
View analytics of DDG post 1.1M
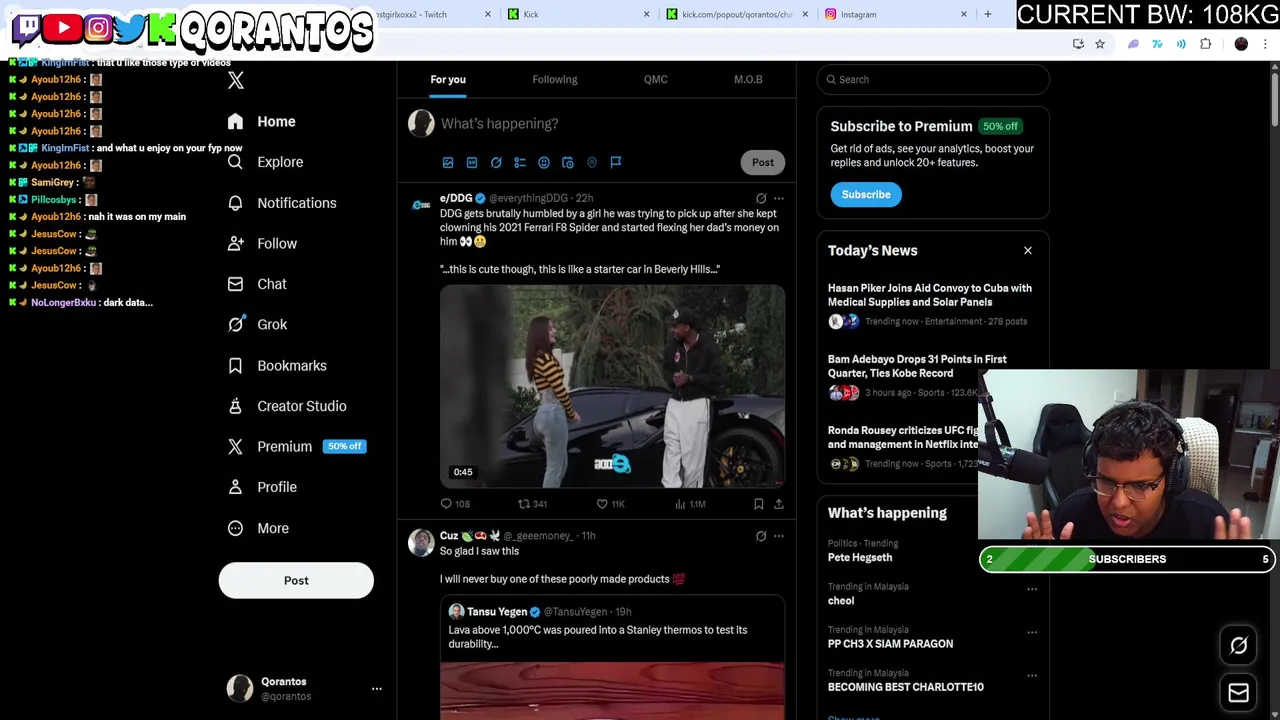pos(690,504)
